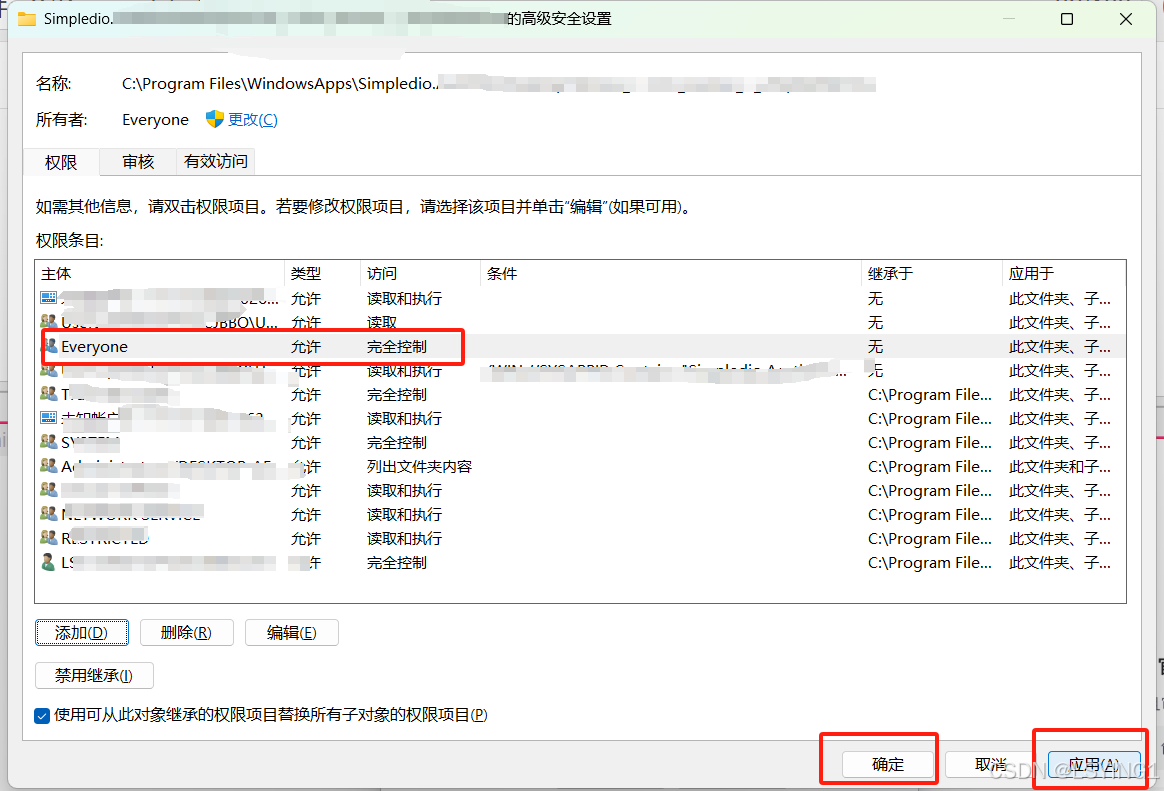Viewport: 1164px width, 791px height.
Task: Sort by the 主体 column header
Action: [x=160, y=274]
